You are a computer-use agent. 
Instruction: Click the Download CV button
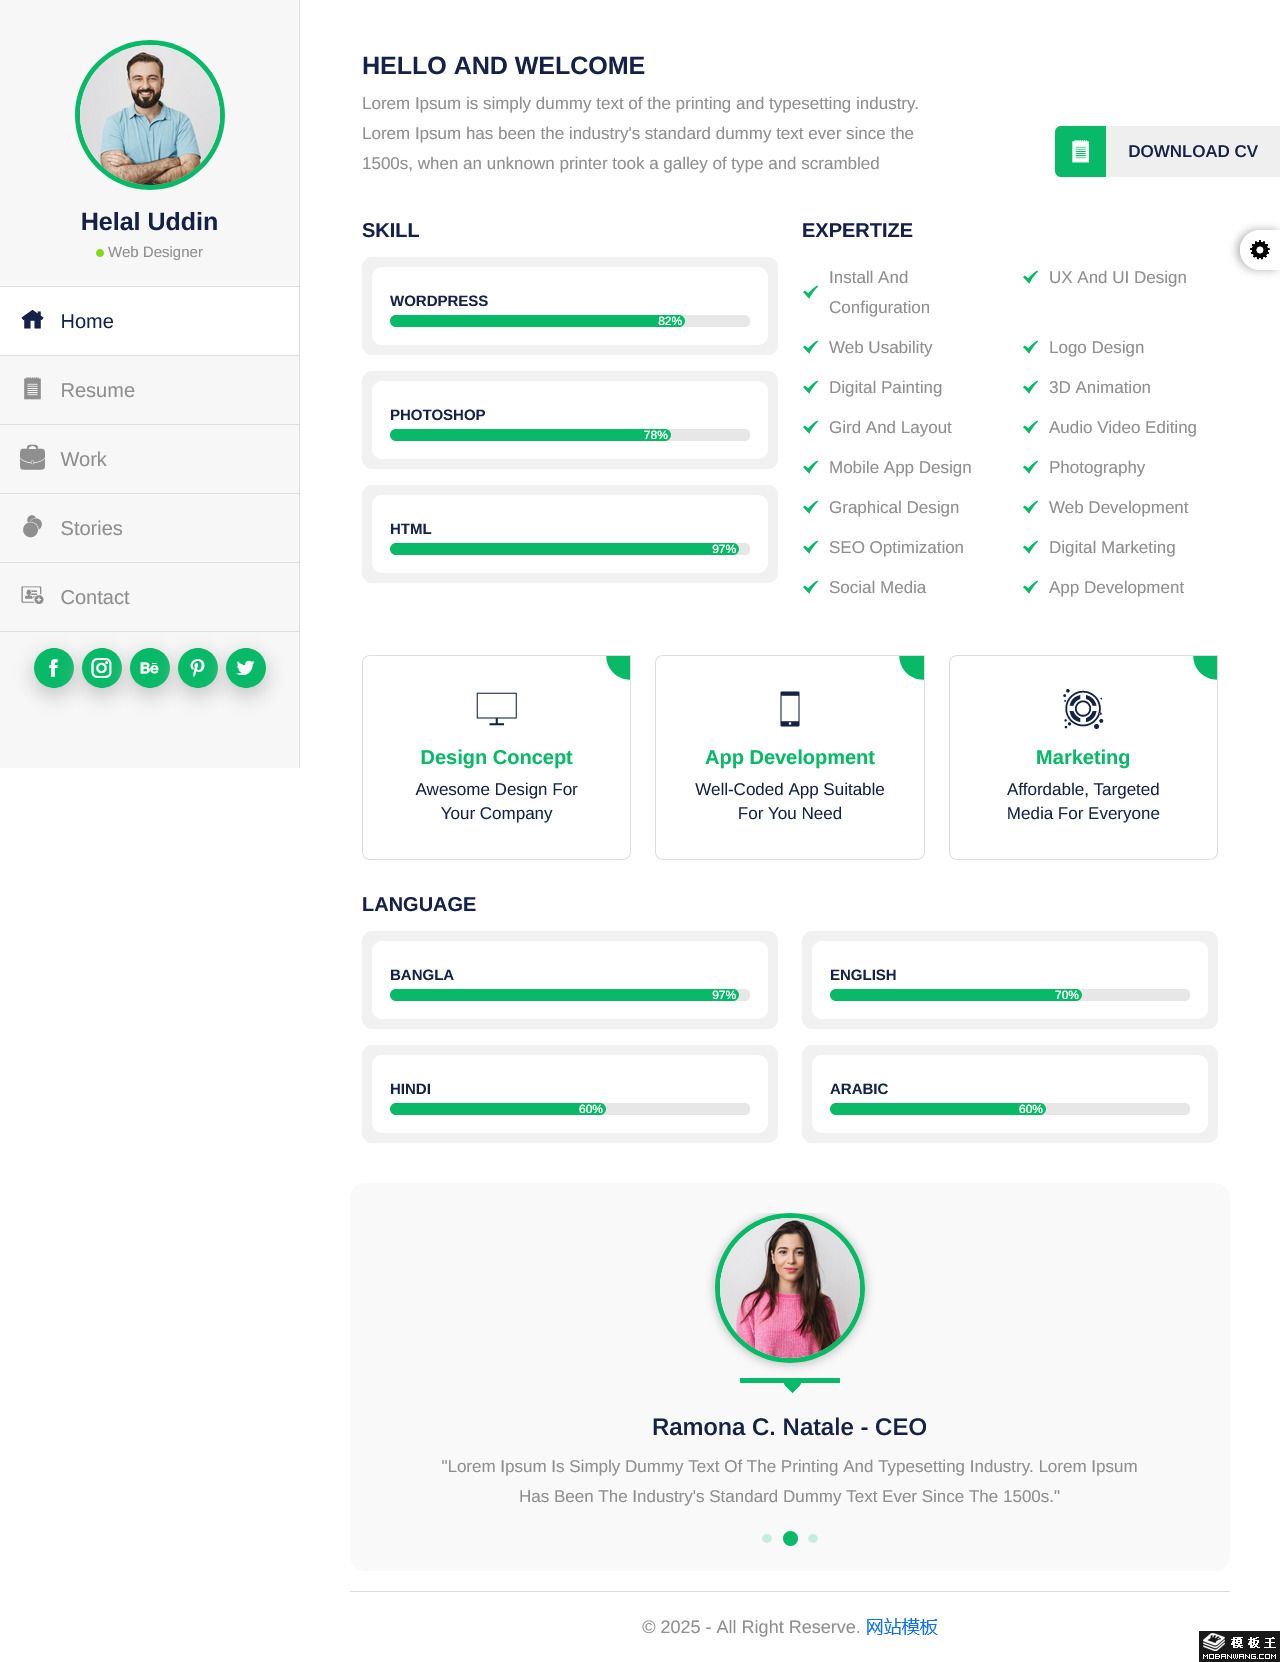(1167, 151)
